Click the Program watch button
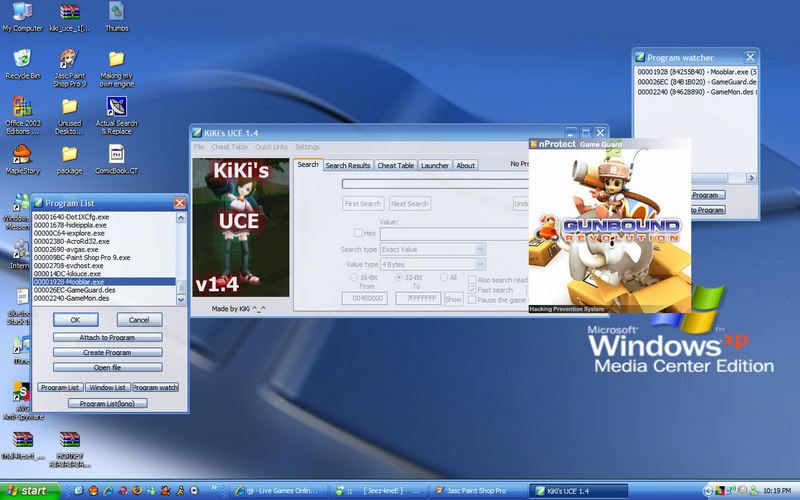 [x=155, y=387]
